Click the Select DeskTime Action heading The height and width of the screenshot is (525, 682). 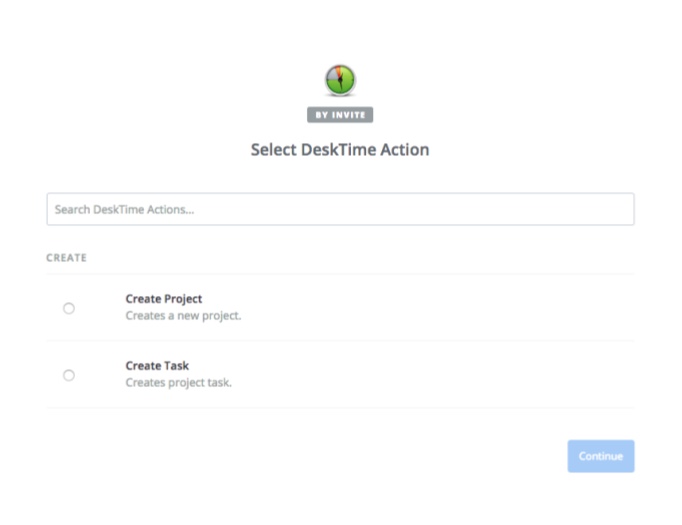coord(340,150)
